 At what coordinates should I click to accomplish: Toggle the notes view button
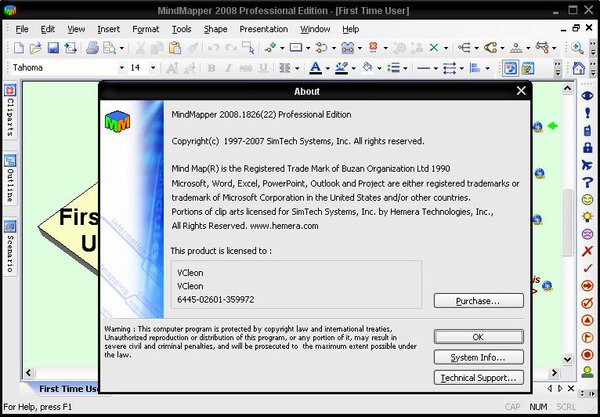[x=528, y=68]
